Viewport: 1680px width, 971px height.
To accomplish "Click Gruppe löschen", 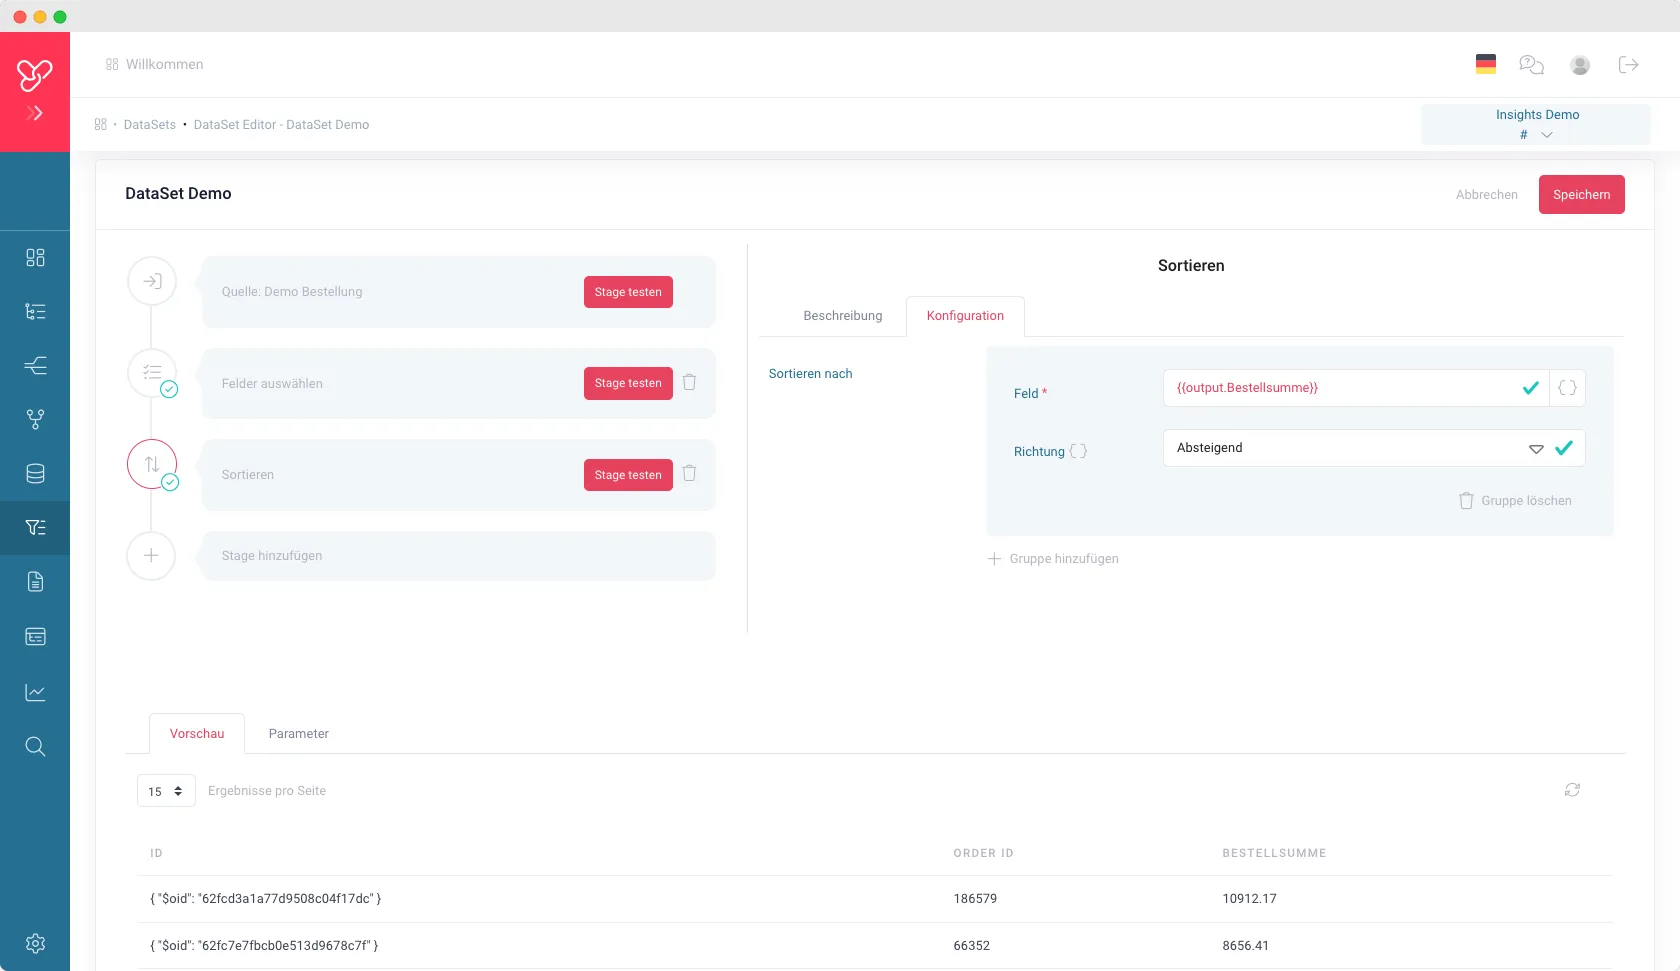I will (x=1515, y=501).
